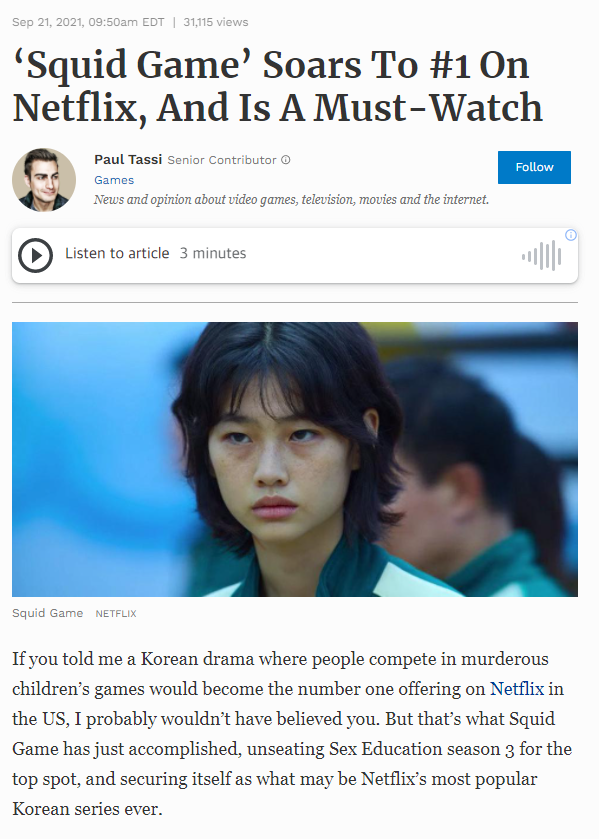This screenshot has width=599, height=839.
Task: Click the info icon beside Senior Contributor
Action: [286, 159]
